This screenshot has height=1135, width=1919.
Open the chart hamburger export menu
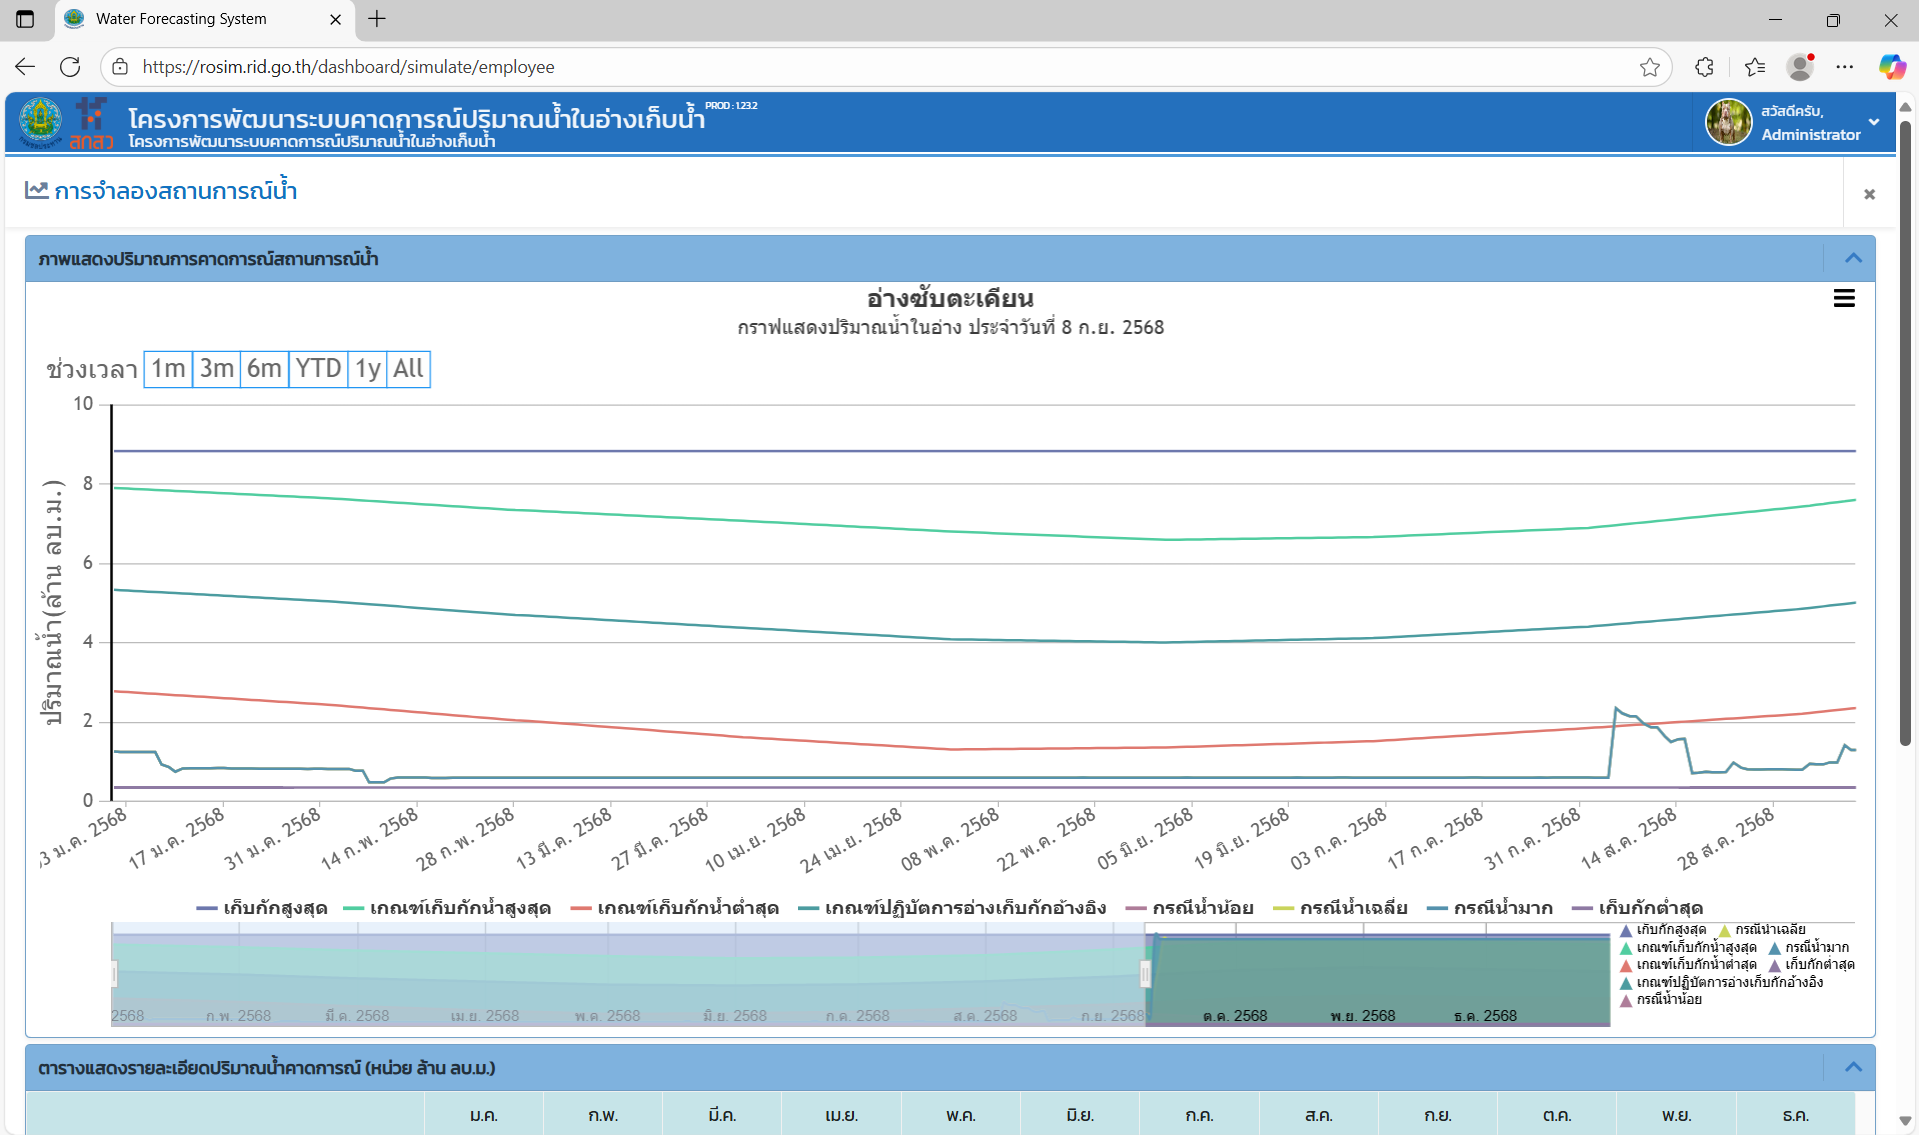(x=1844, y=299)
